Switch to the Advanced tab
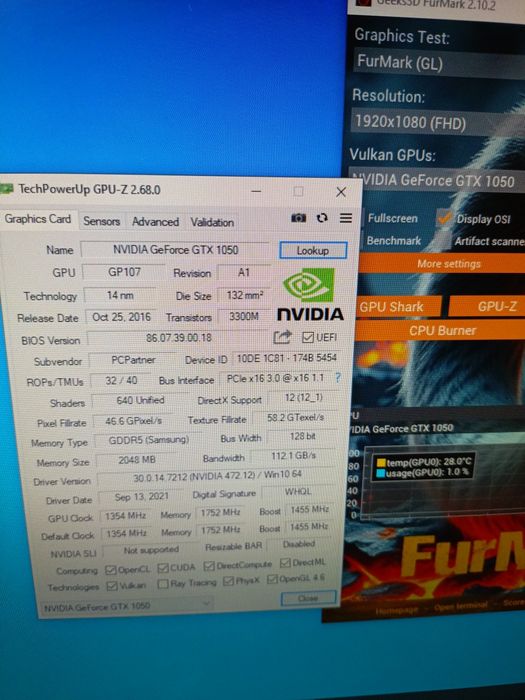The image size is (525, 700). click(x=155, y=221)
